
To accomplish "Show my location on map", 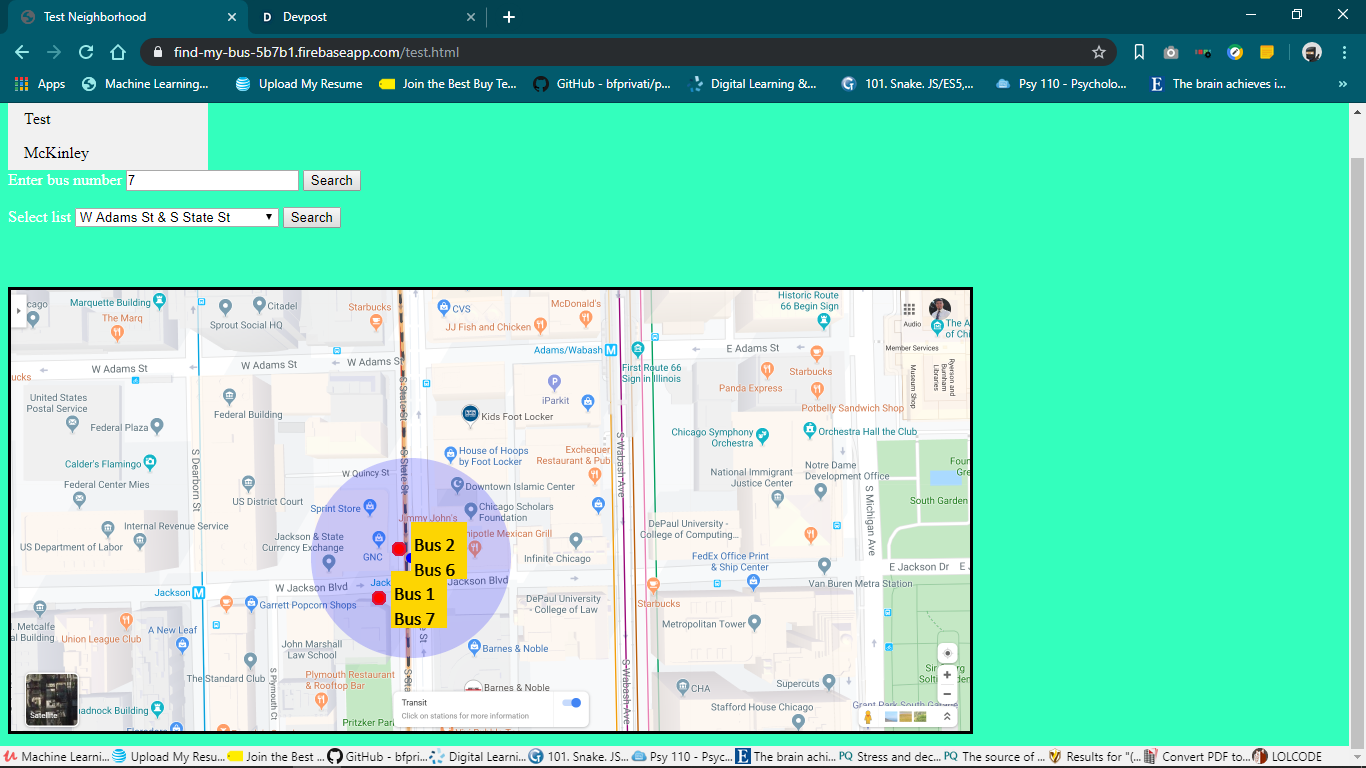I will pyautogui.click(x=948, y=653).
